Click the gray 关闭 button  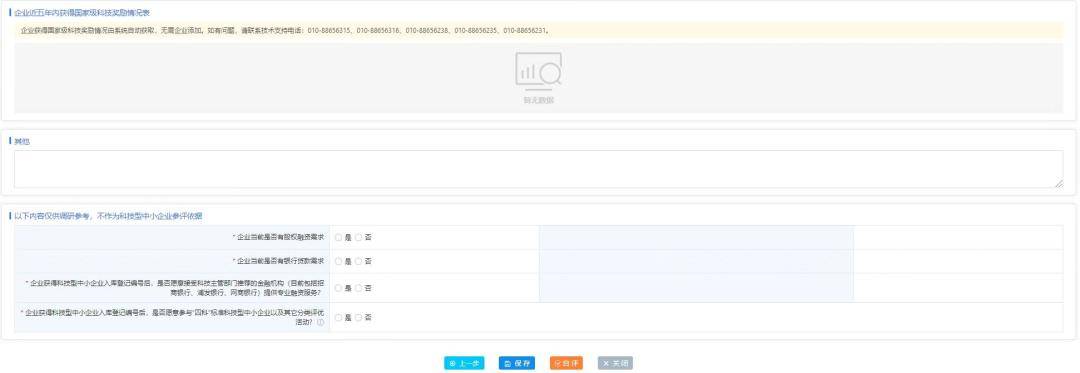[615, 363]
